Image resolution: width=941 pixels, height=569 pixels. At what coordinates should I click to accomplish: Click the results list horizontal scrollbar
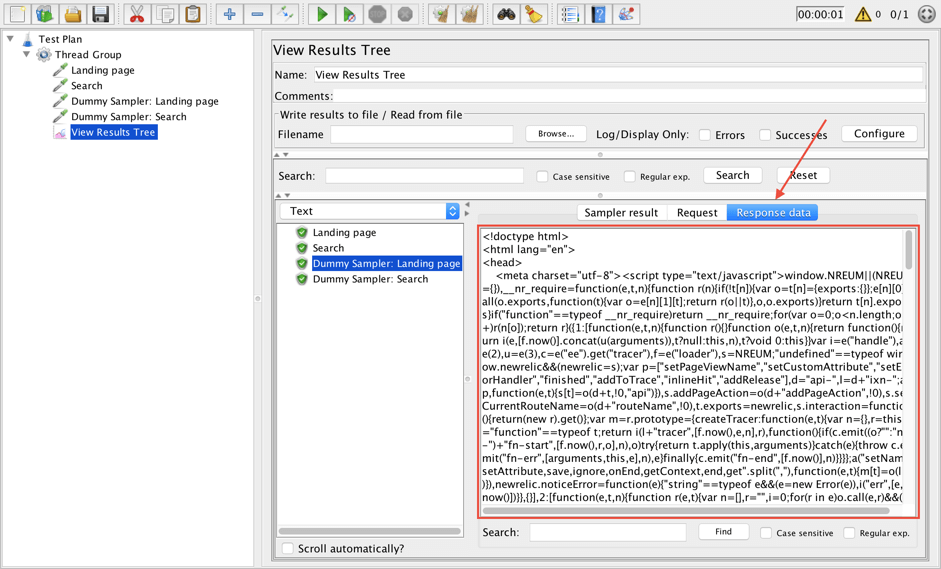point(370,531)
